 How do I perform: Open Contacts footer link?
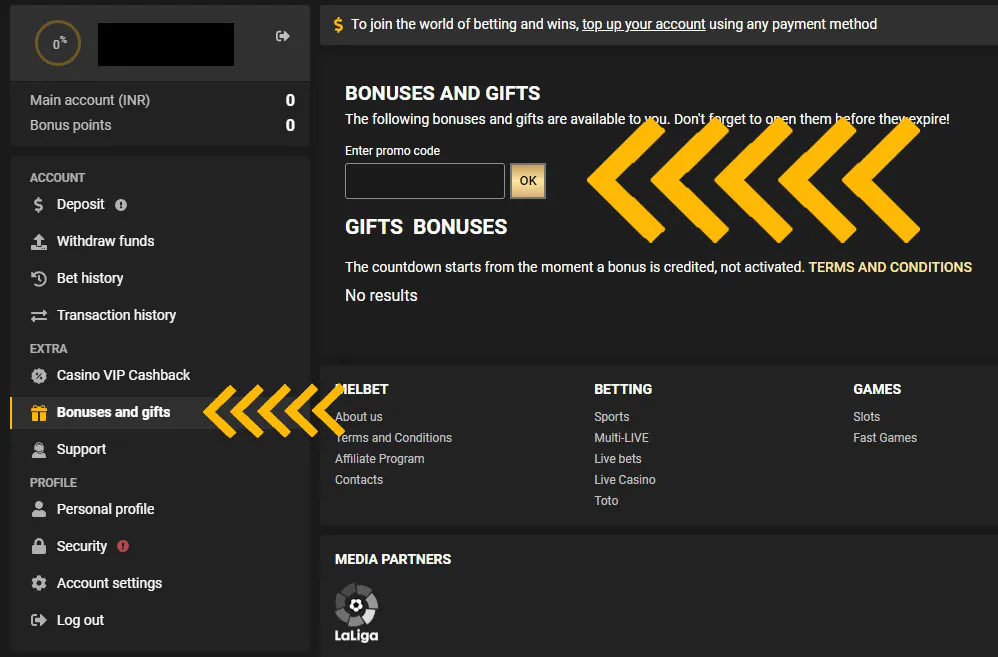point(359,480)
